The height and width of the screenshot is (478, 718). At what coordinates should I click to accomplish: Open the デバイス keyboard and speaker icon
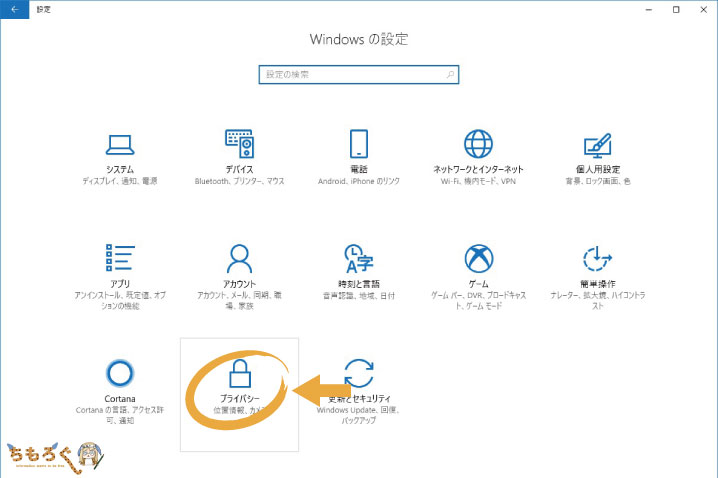[239, 144]
